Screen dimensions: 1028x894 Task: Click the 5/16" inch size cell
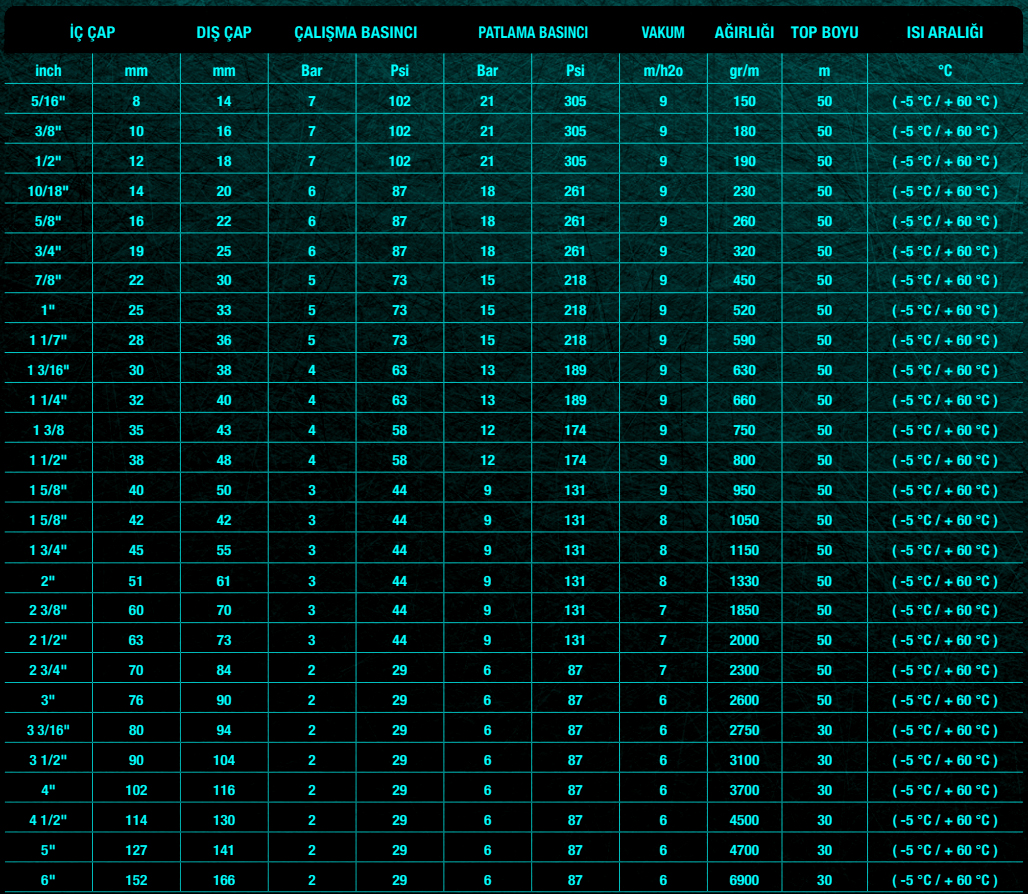pos(48,101)
